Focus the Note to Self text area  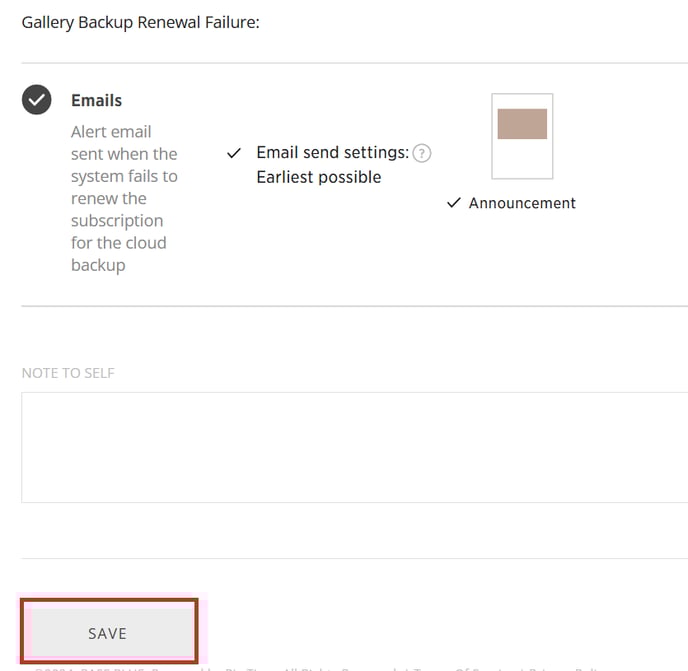pyautogui.click(x=355, y=447)
